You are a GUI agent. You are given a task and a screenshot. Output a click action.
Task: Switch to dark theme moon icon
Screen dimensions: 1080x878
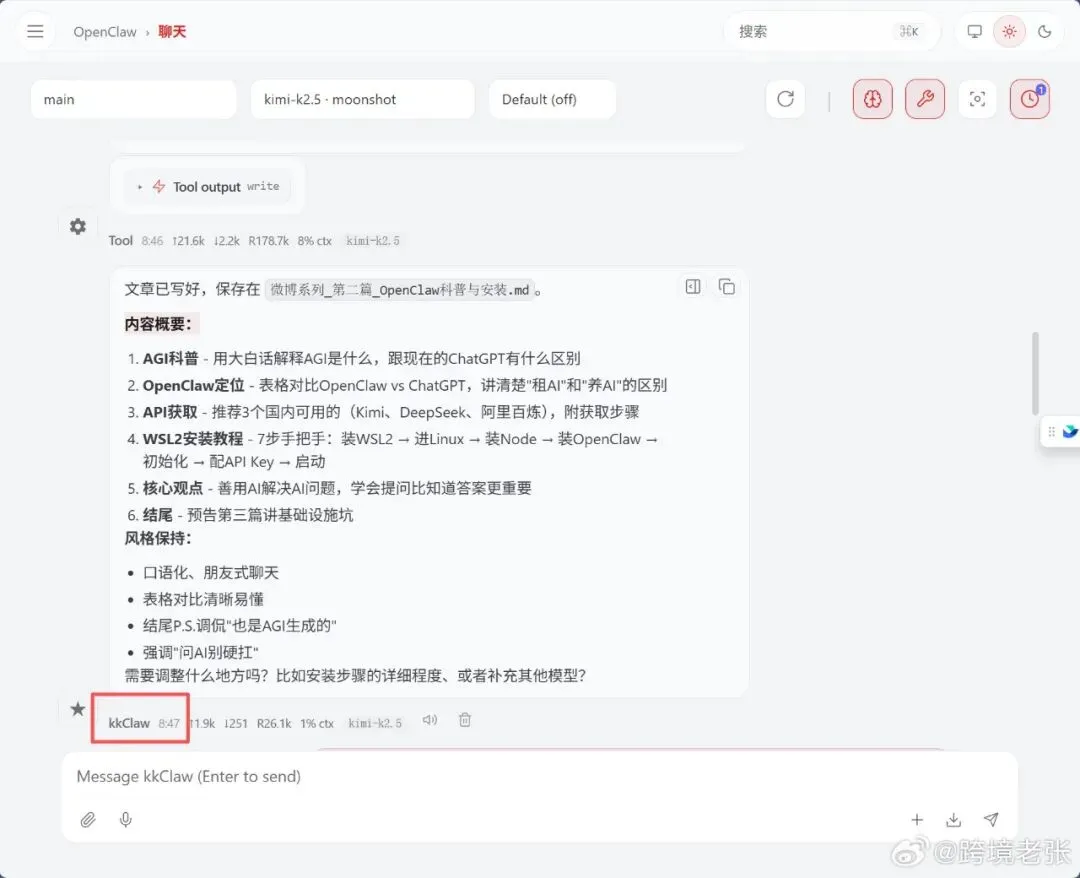(1045, 32)
